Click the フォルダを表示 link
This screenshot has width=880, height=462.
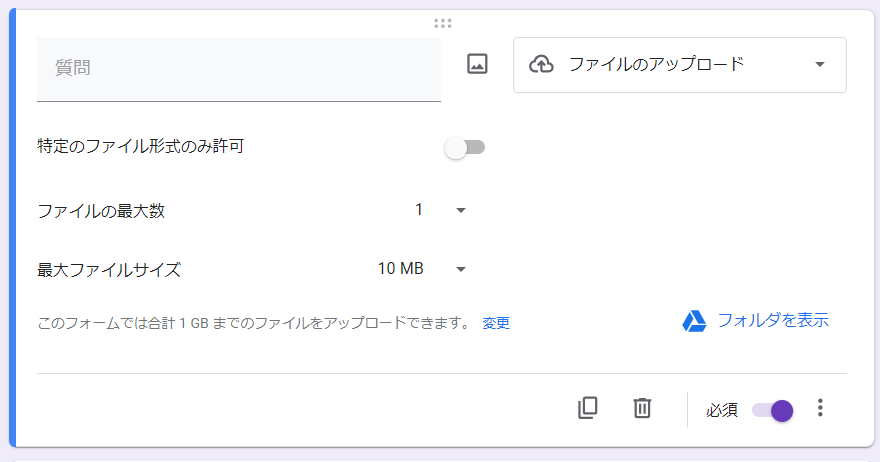tap(773, 321)
